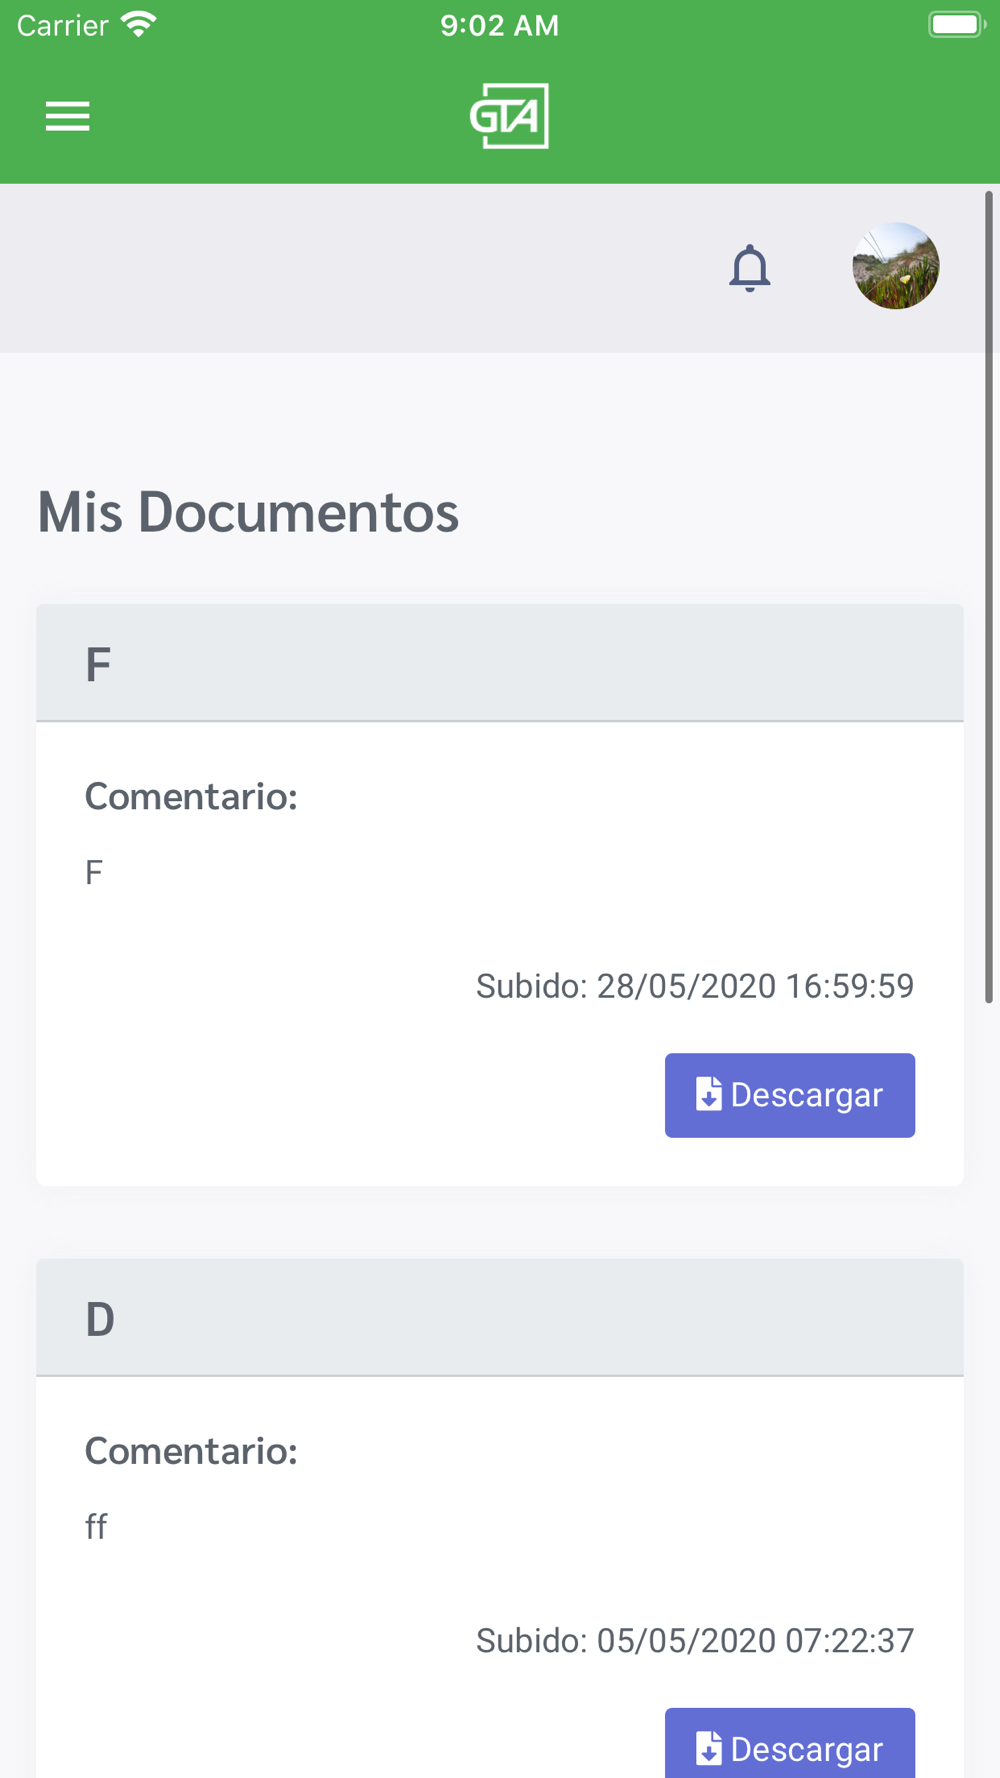
Task: Tap the 9:02 AM clock in status bar
Action: (x=500, y=25)
